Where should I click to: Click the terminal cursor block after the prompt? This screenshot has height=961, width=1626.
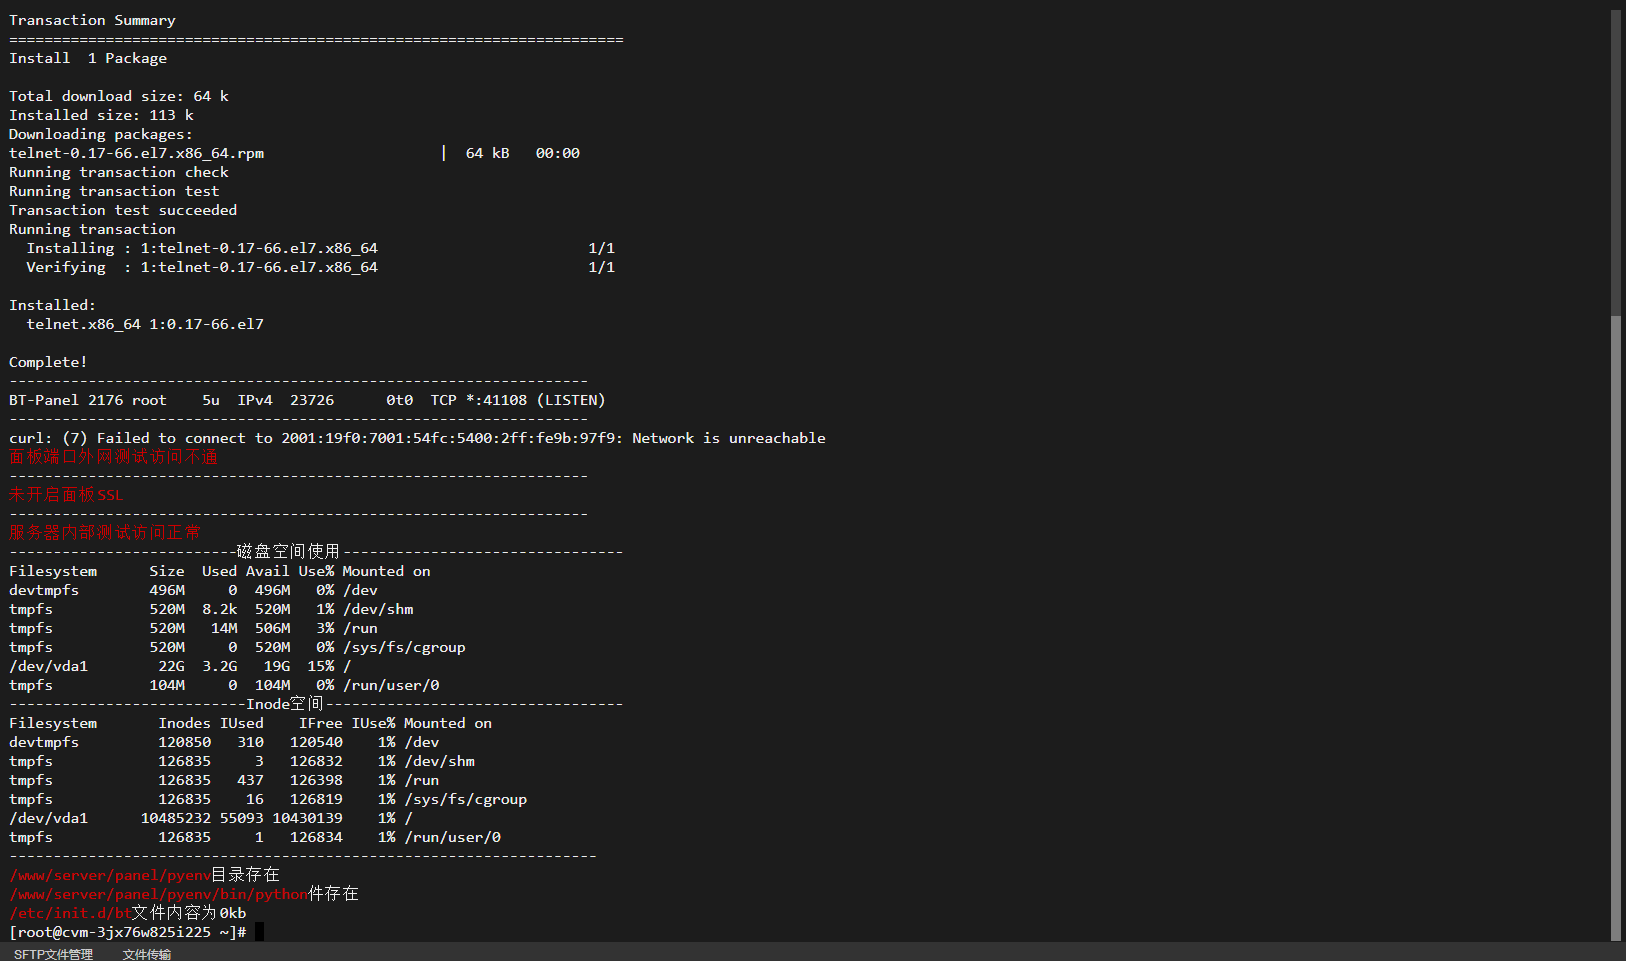[259, 932]
